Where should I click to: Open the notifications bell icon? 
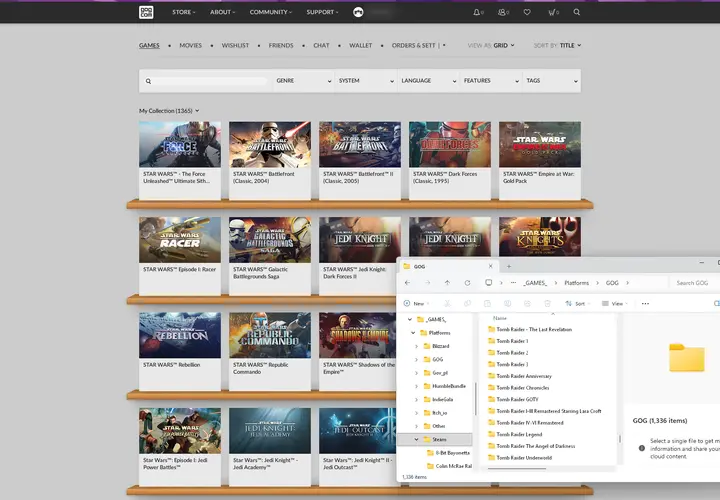tap(477, 12)
